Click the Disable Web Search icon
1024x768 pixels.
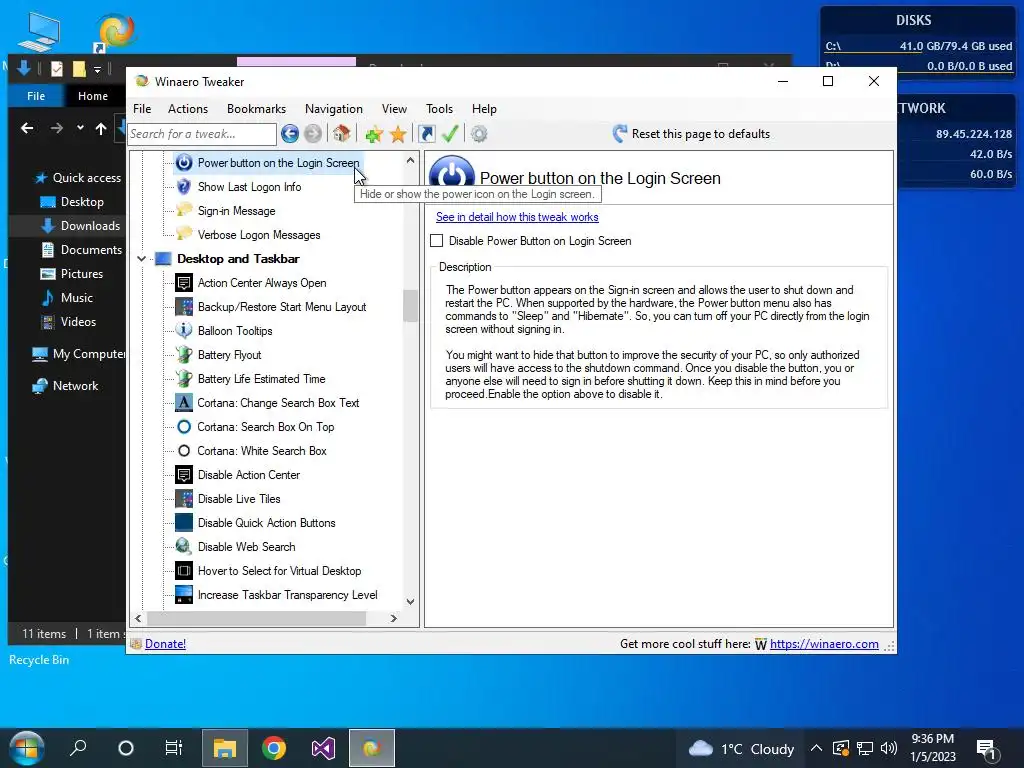184,547
